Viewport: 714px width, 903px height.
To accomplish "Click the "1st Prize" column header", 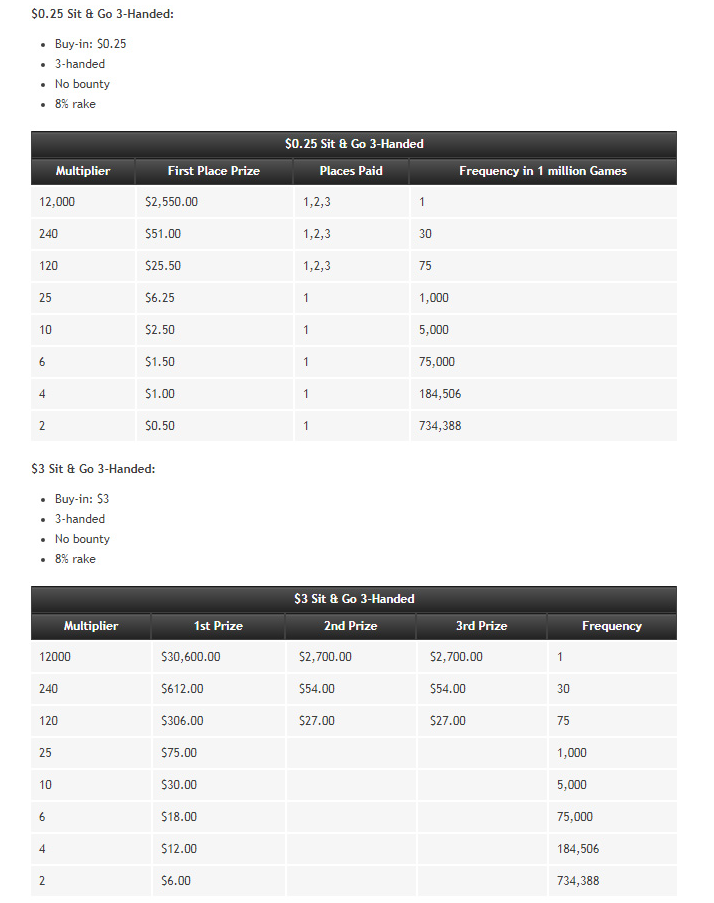I will (x=218, y=626).
